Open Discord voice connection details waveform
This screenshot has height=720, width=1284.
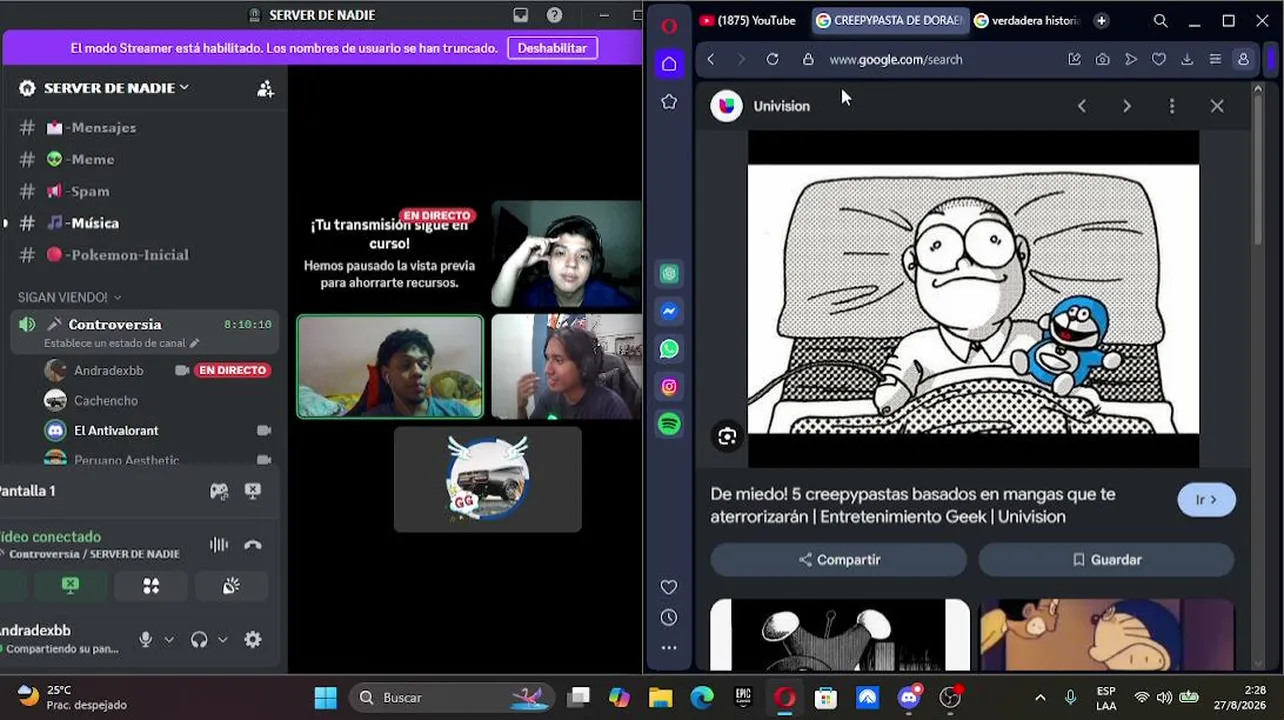pyautogui.click(x=219, y=545)
